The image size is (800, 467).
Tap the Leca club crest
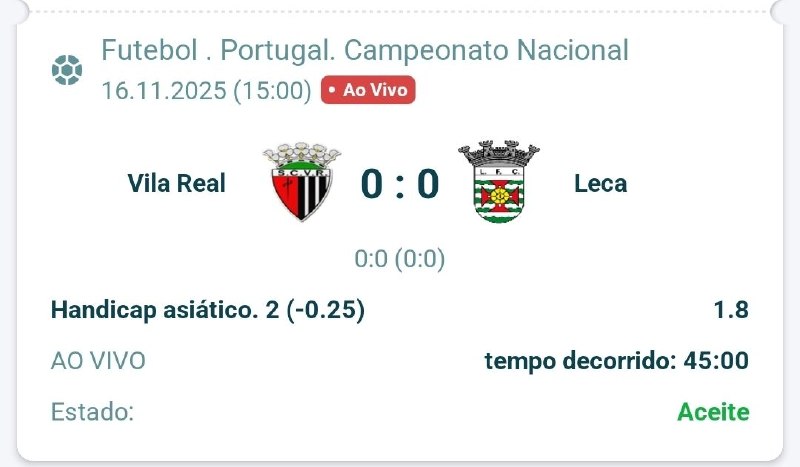point(498,182)
